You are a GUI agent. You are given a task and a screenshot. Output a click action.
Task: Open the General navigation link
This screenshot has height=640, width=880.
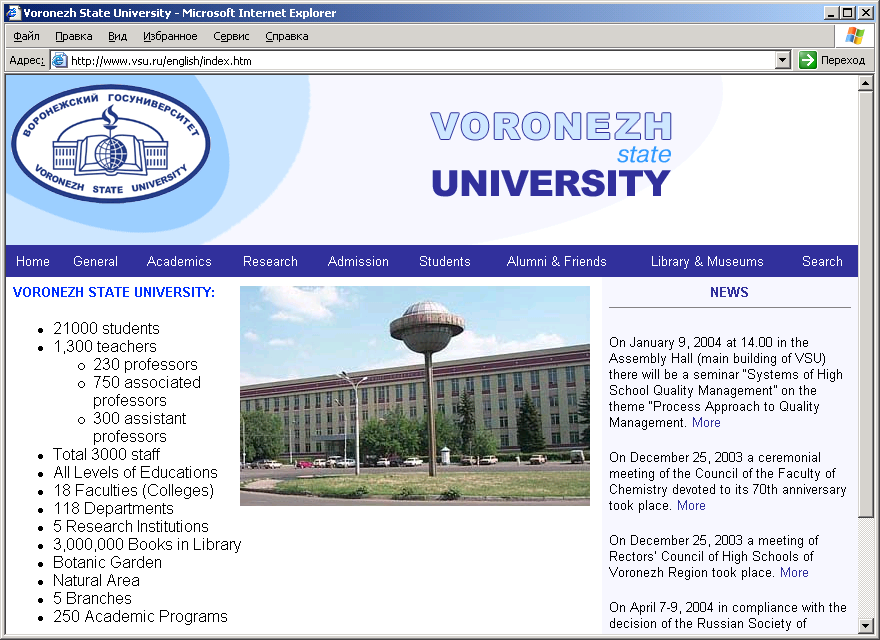tap(95, 262)
